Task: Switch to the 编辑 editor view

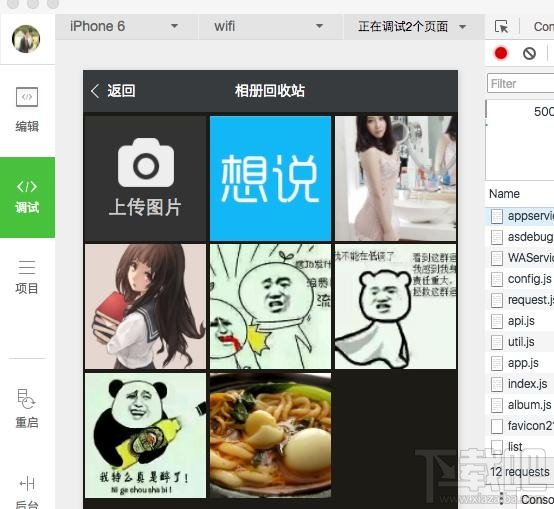Action: [27, 110]
